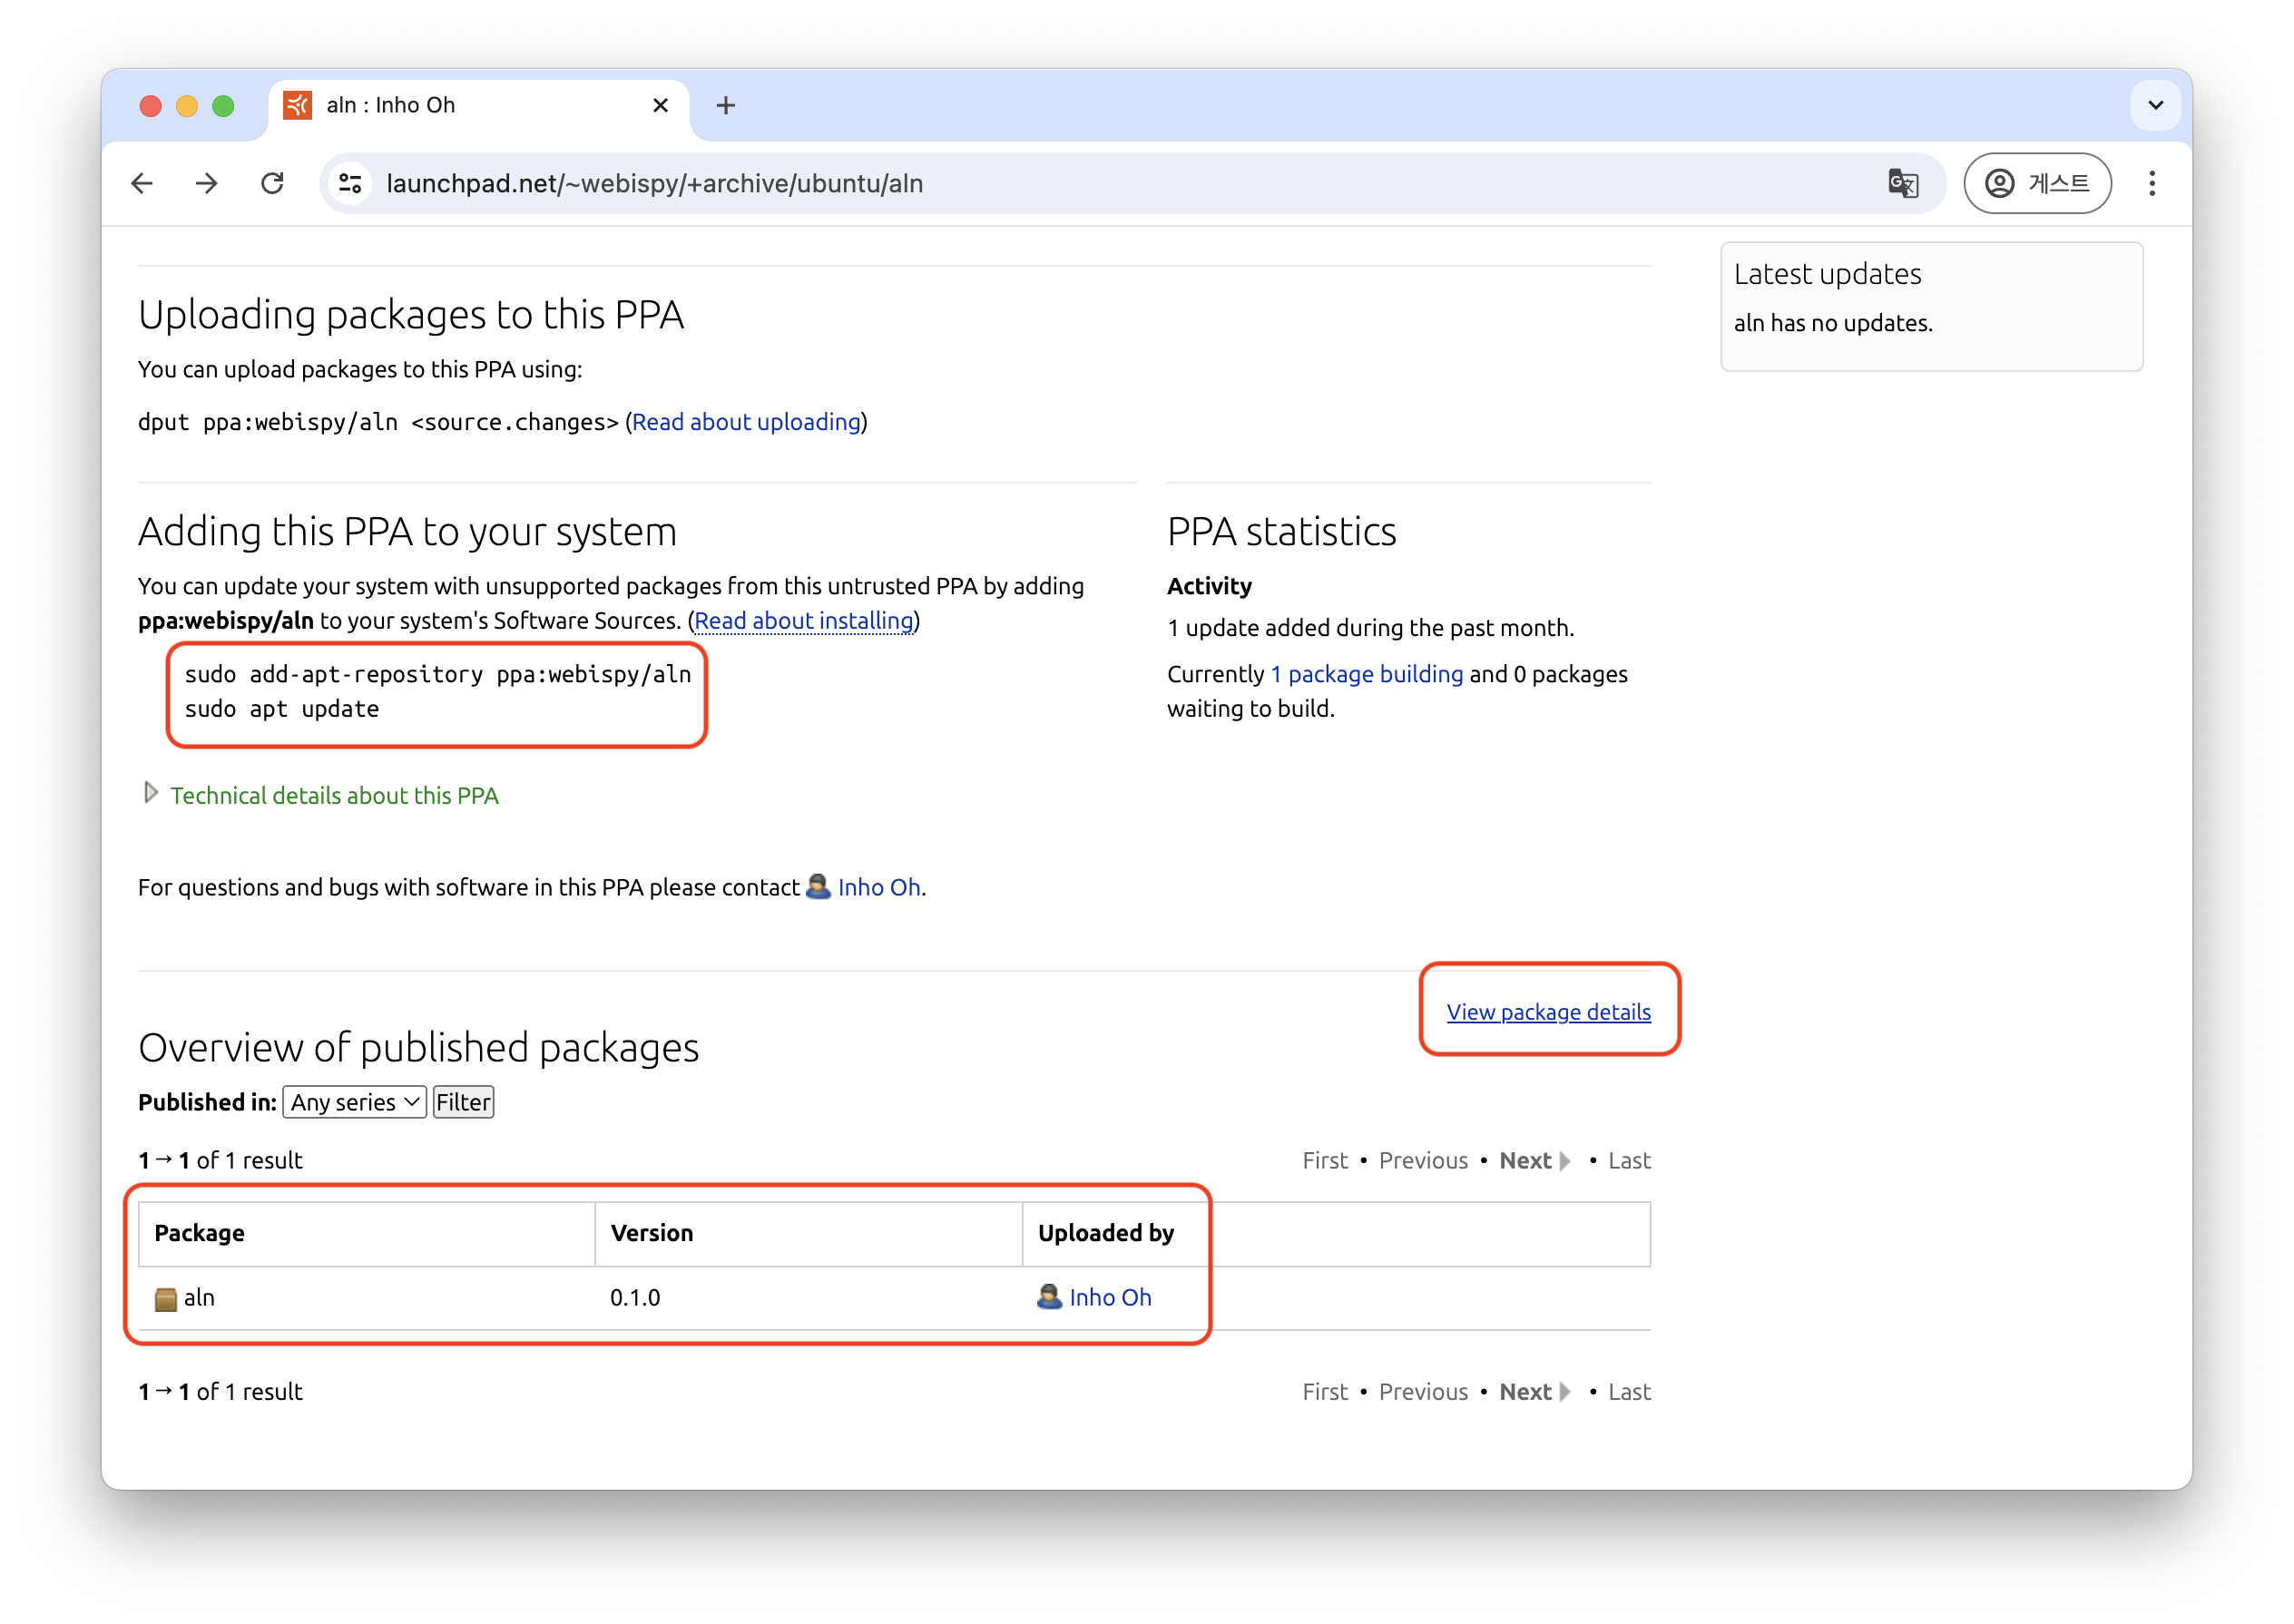
Task: Click the person icon beside the contact name
Action: 818,886
